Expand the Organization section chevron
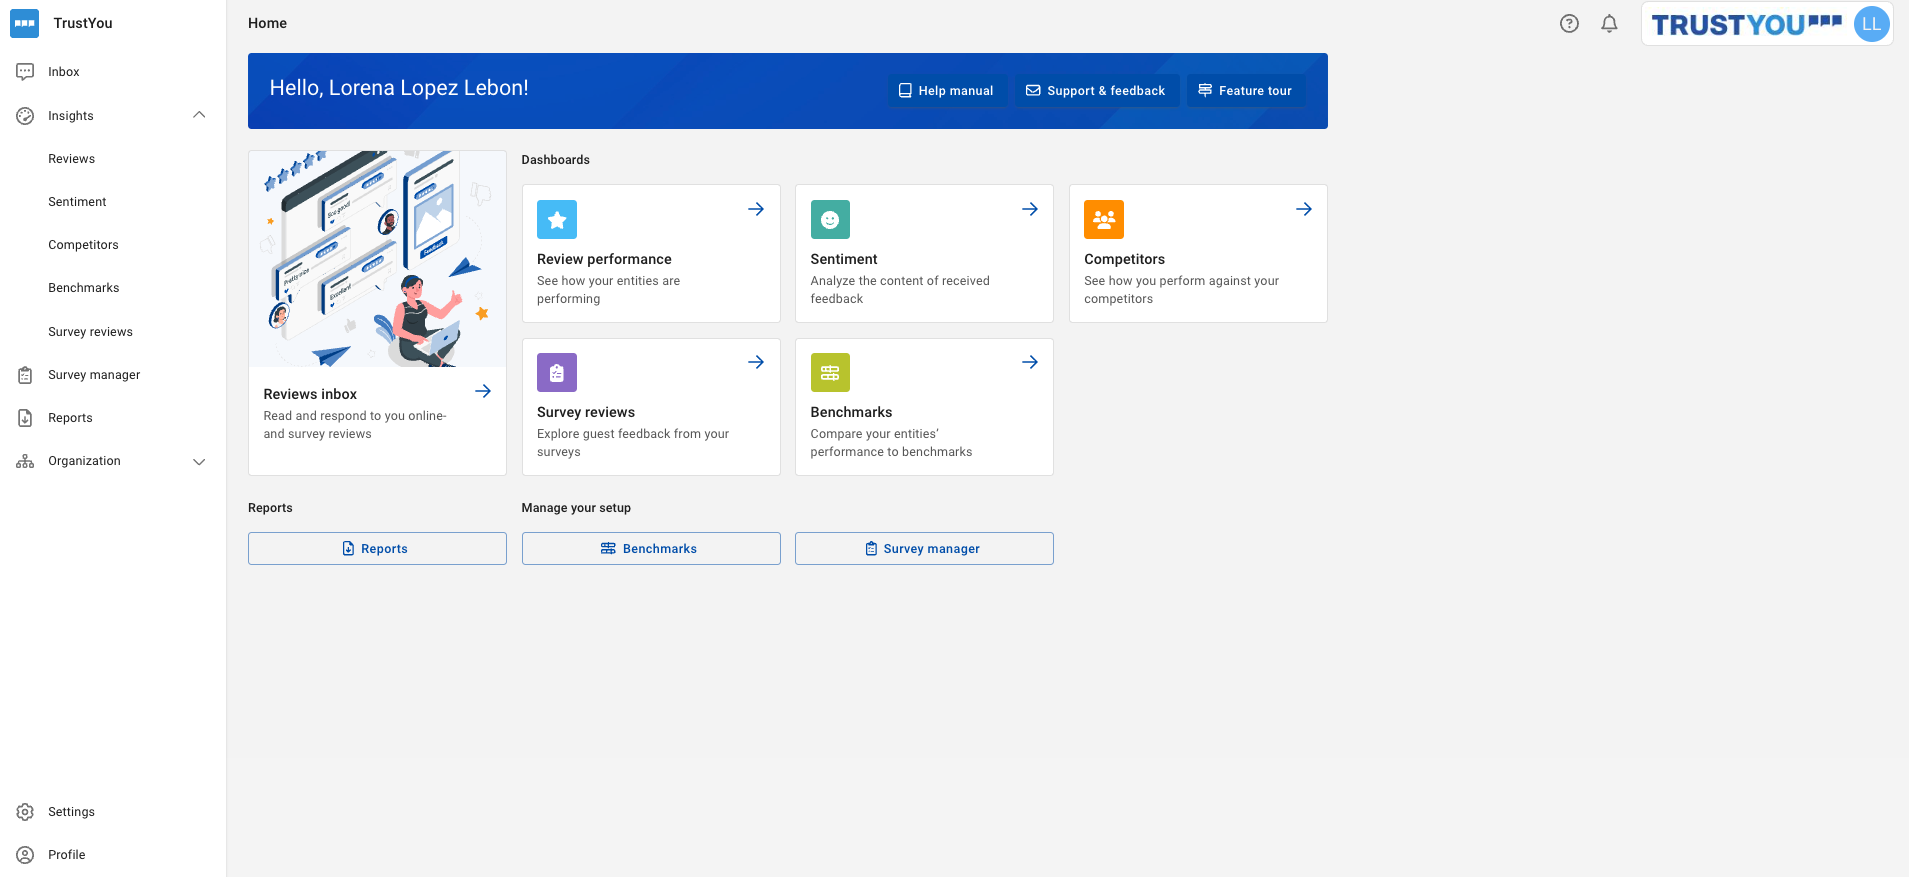This screenshot has width=1909, height=877. click(199, 462)
